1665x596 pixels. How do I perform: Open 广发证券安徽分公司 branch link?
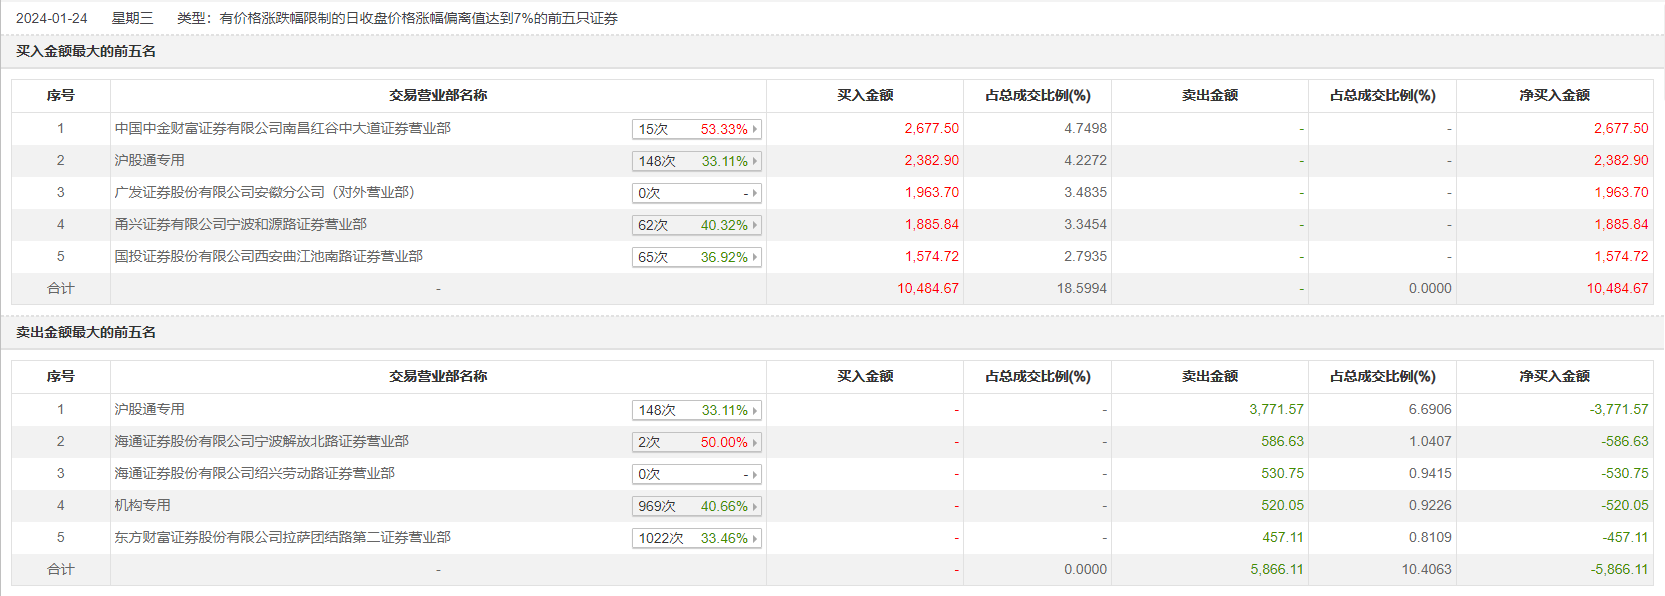(x=264, y=192)
